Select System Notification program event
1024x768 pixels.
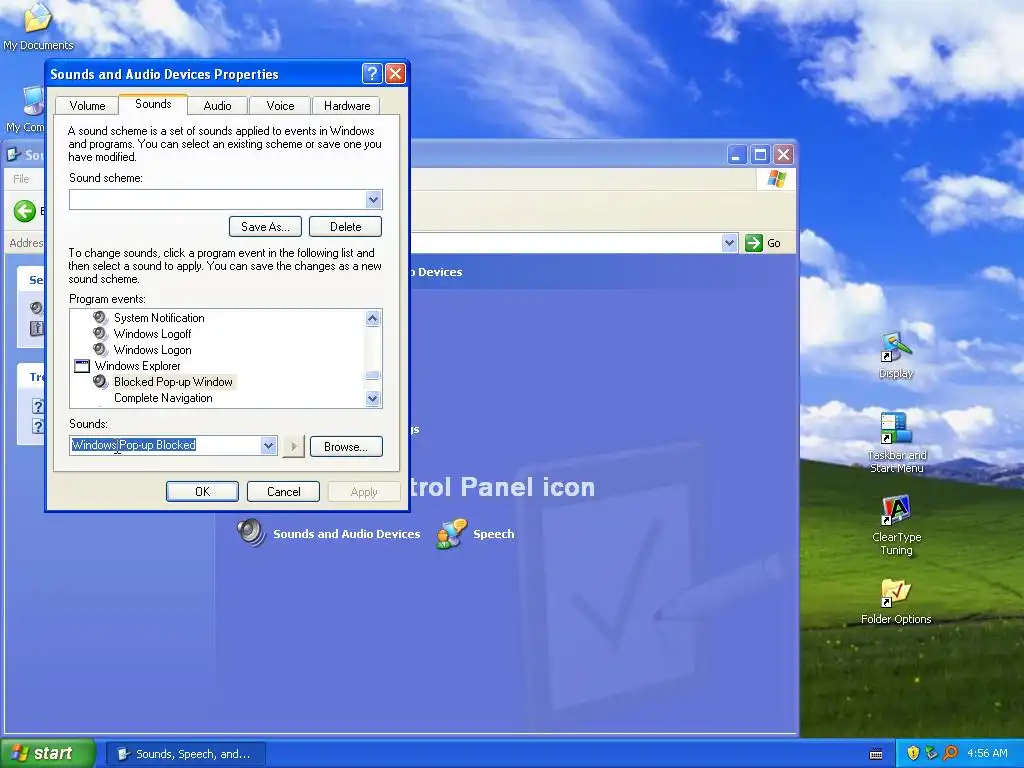tap(159, 318)
